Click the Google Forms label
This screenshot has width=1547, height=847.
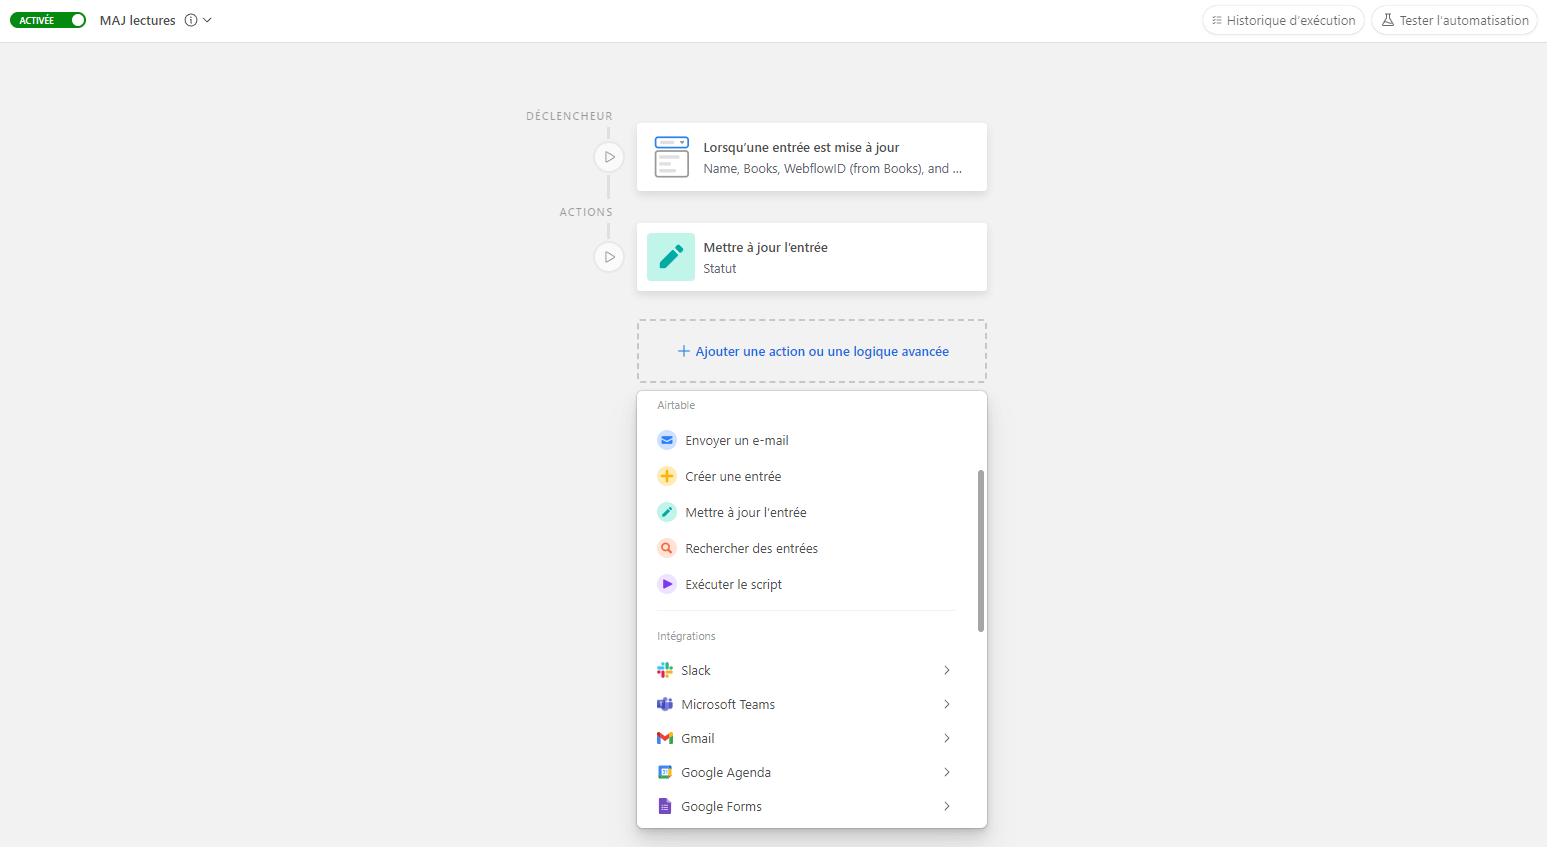(722, 806)
